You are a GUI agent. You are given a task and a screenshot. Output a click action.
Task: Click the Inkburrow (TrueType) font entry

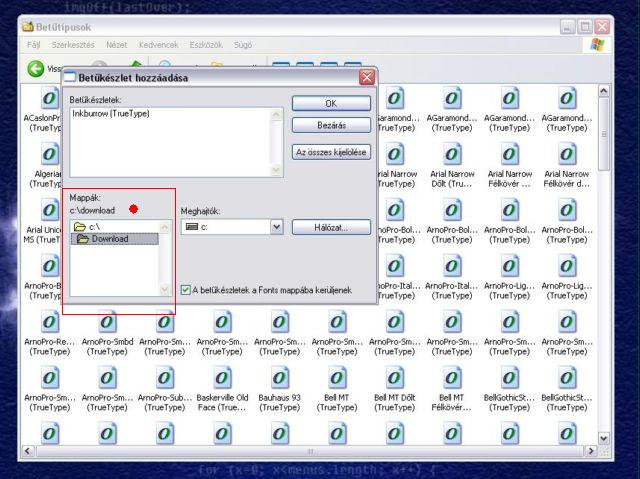(x=107, y=115)
